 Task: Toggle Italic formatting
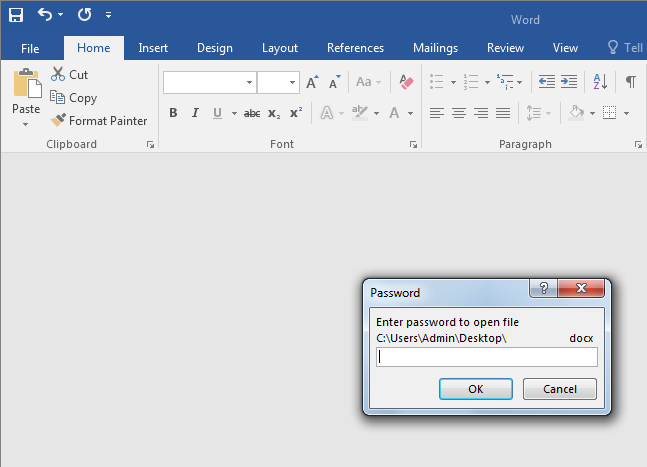pos(195,113)
